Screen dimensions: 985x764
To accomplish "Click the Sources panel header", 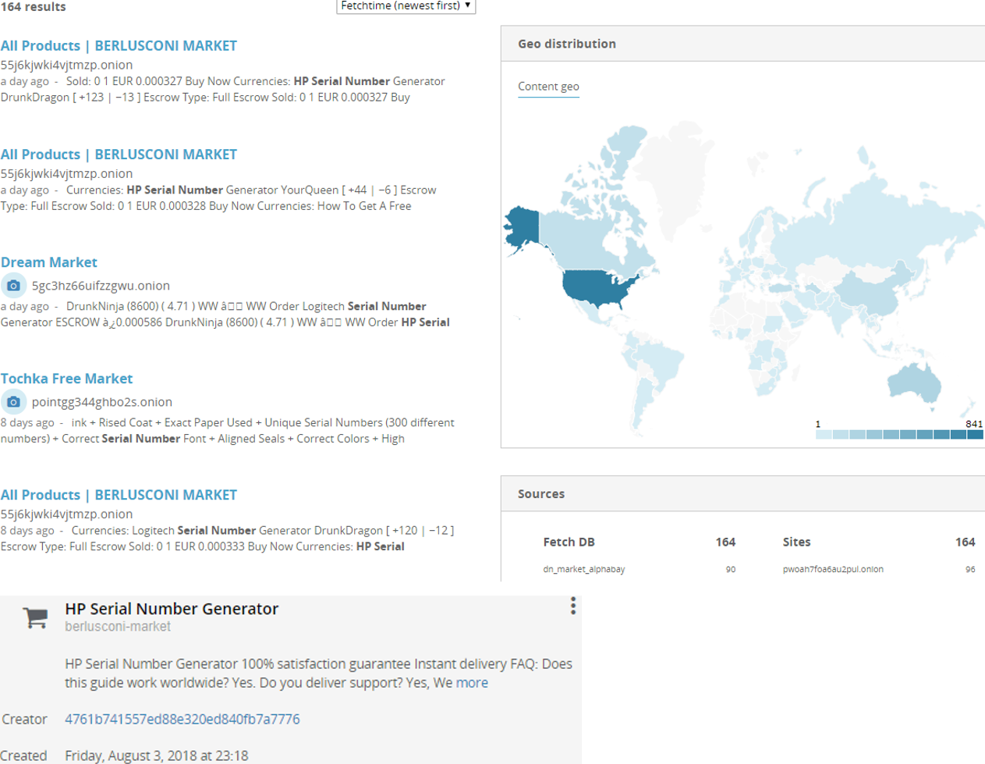I will [x=743, y=494].
